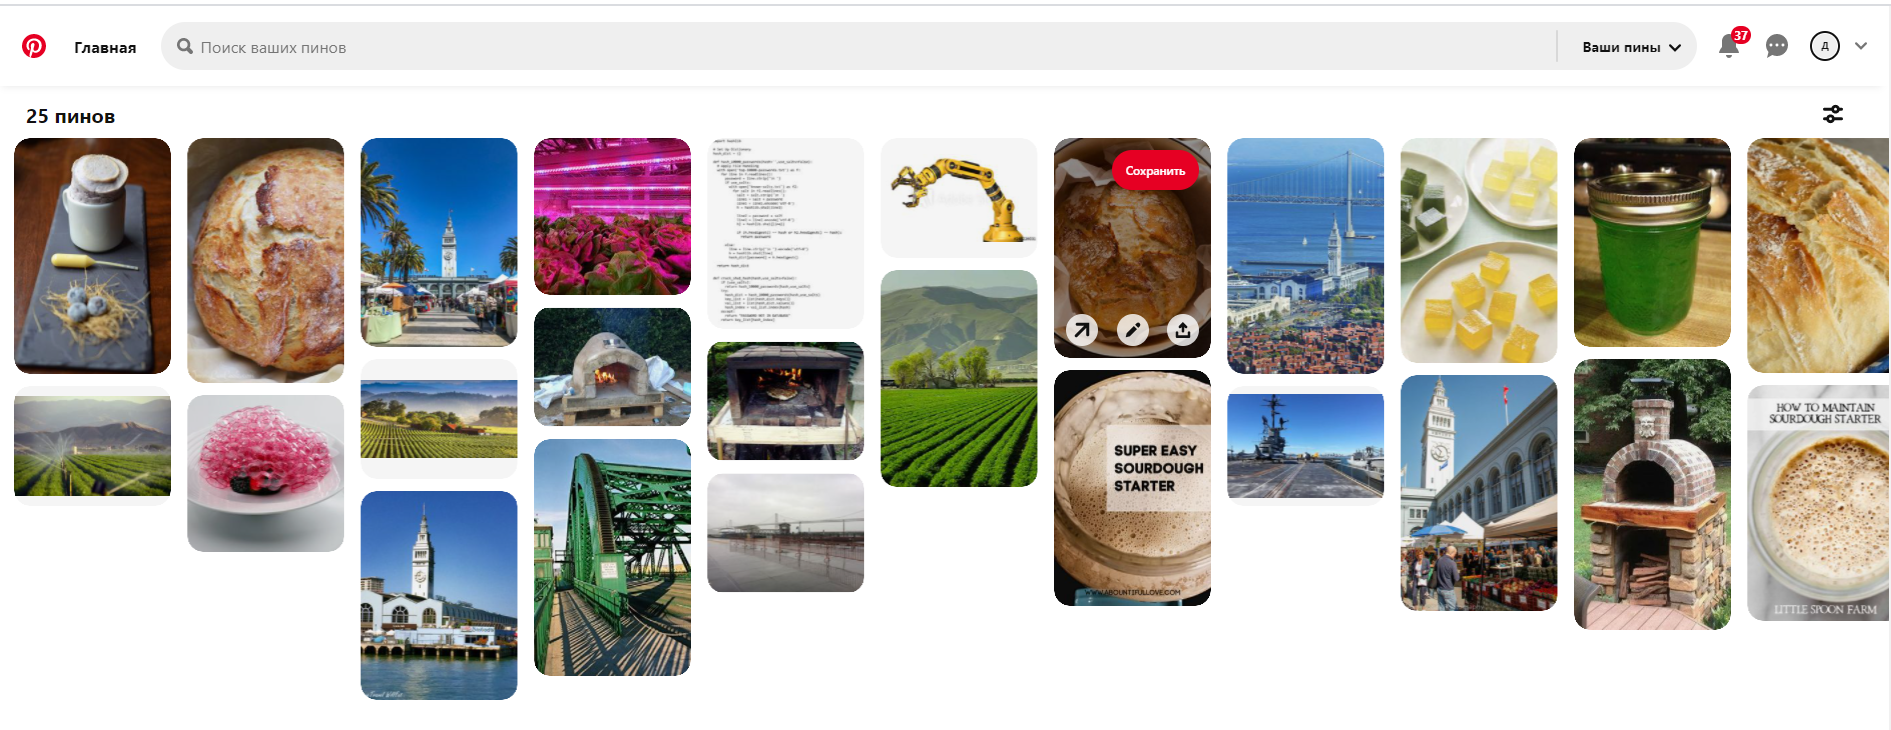
Task: Click the share upload icon on bread pin
Action: pyautogui.click(x=1183, y=330)
